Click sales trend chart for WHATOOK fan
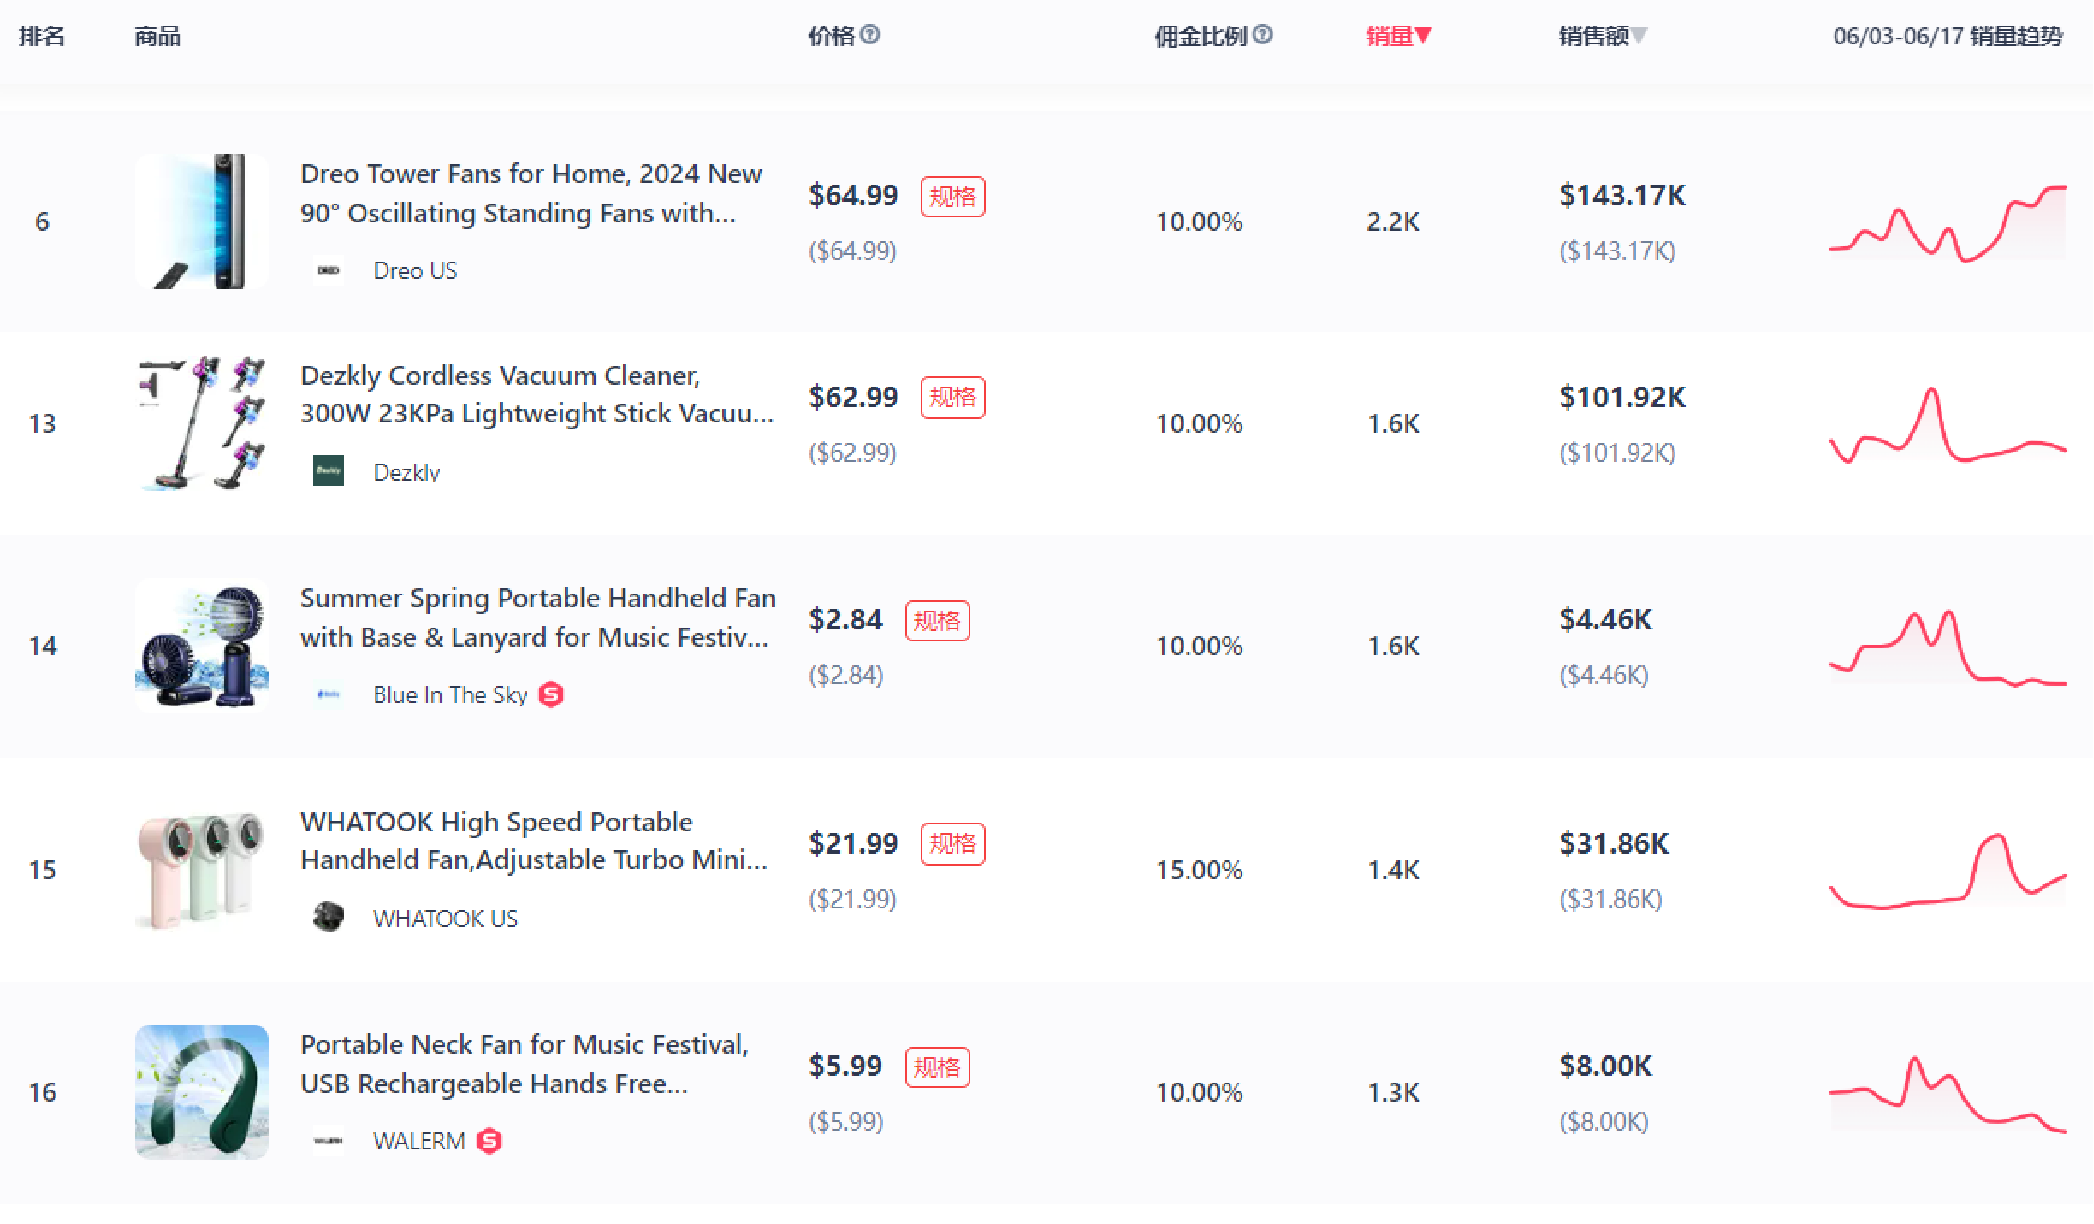The height and width of the screenshot is (1224, 2094). tap(1947, 871)
